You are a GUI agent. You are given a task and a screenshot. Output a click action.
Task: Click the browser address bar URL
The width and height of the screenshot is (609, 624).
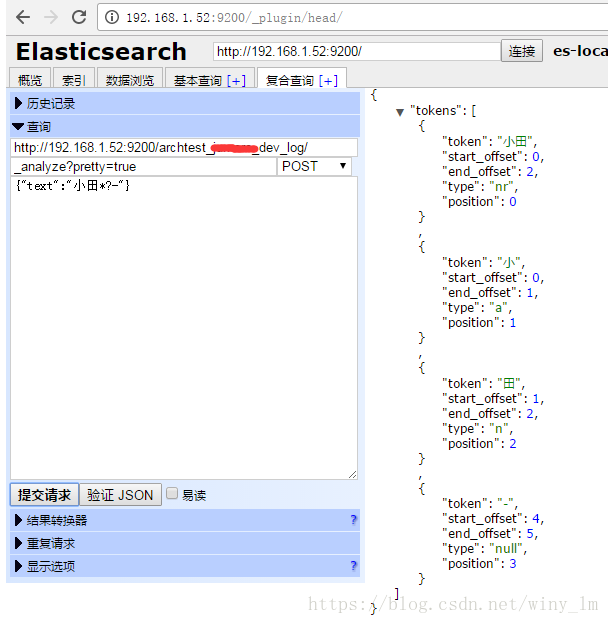point(234,18)
